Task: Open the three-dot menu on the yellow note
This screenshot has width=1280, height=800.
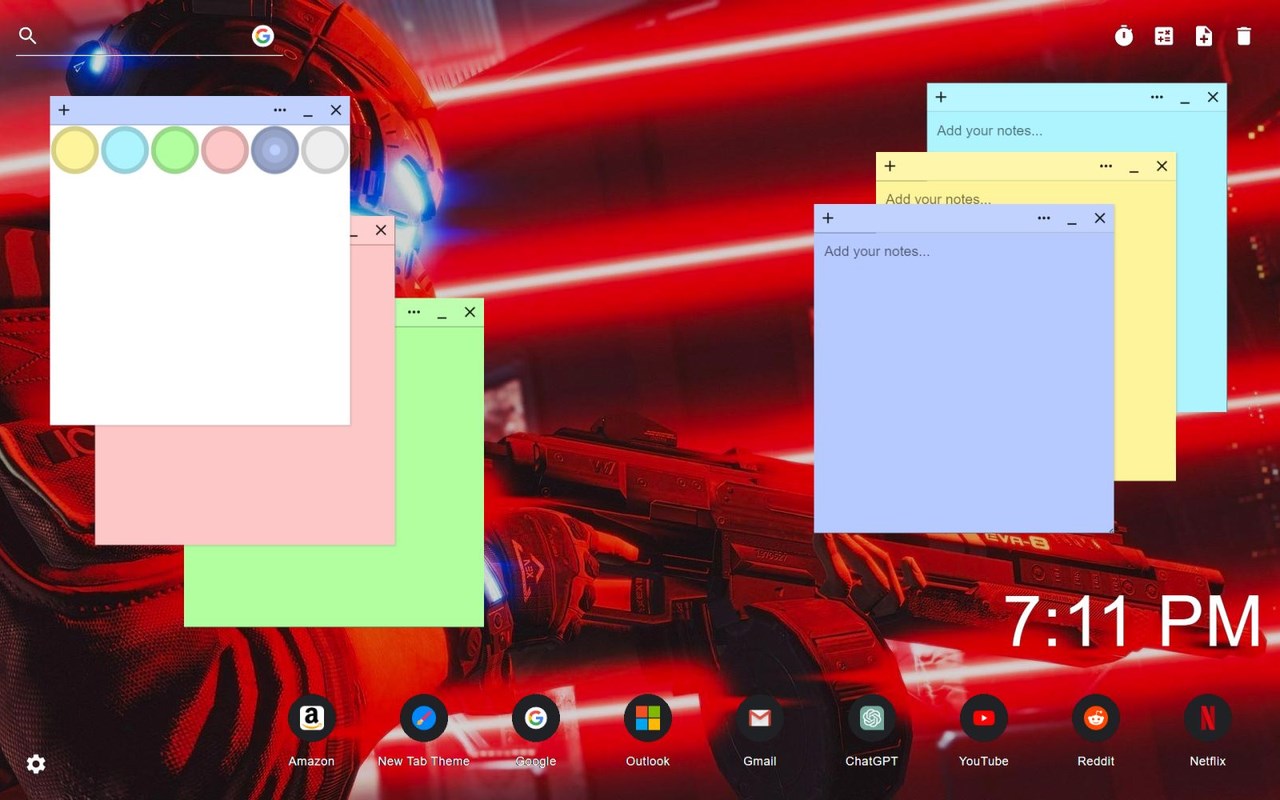Action: [x=1106, y=166]
